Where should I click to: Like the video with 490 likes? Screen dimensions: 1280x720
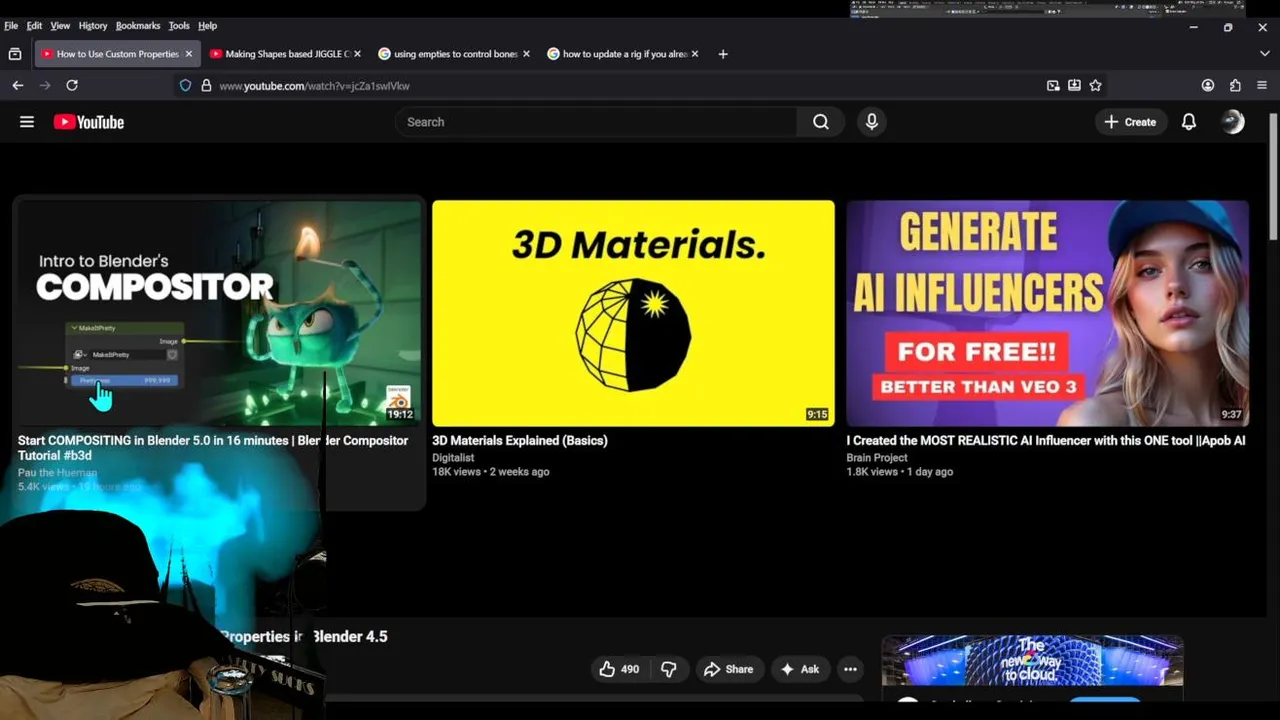(x=619, y=669)
